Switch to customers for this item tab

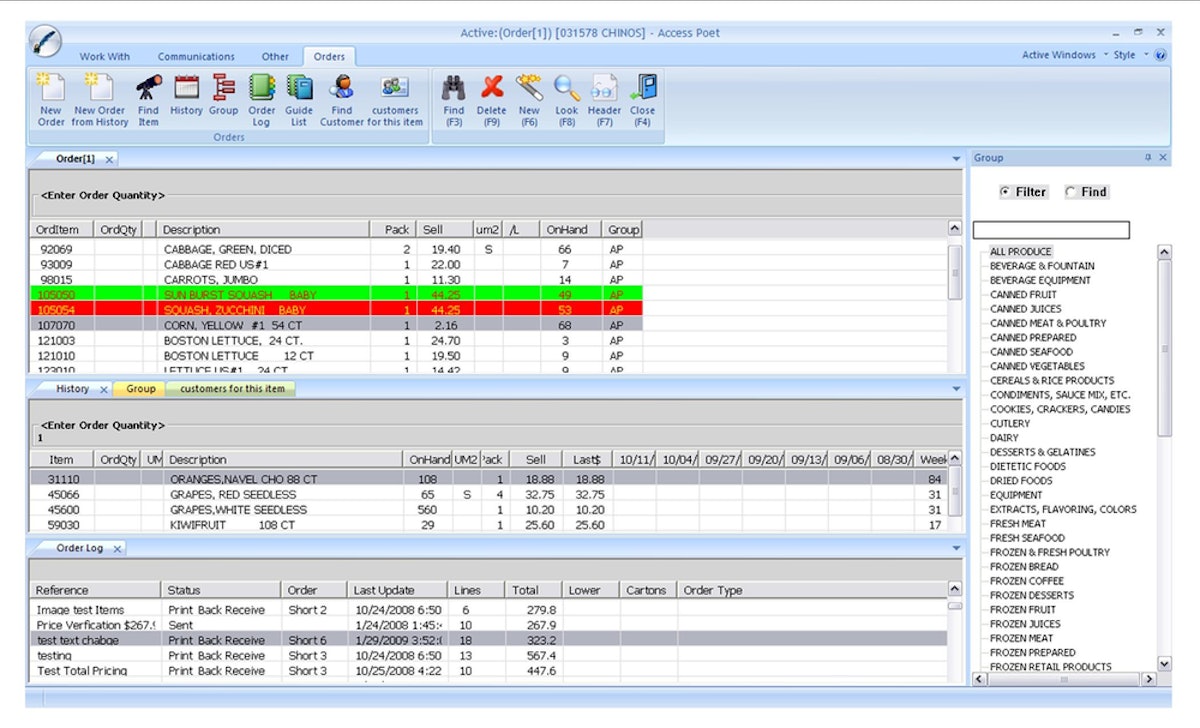(232, 389)
